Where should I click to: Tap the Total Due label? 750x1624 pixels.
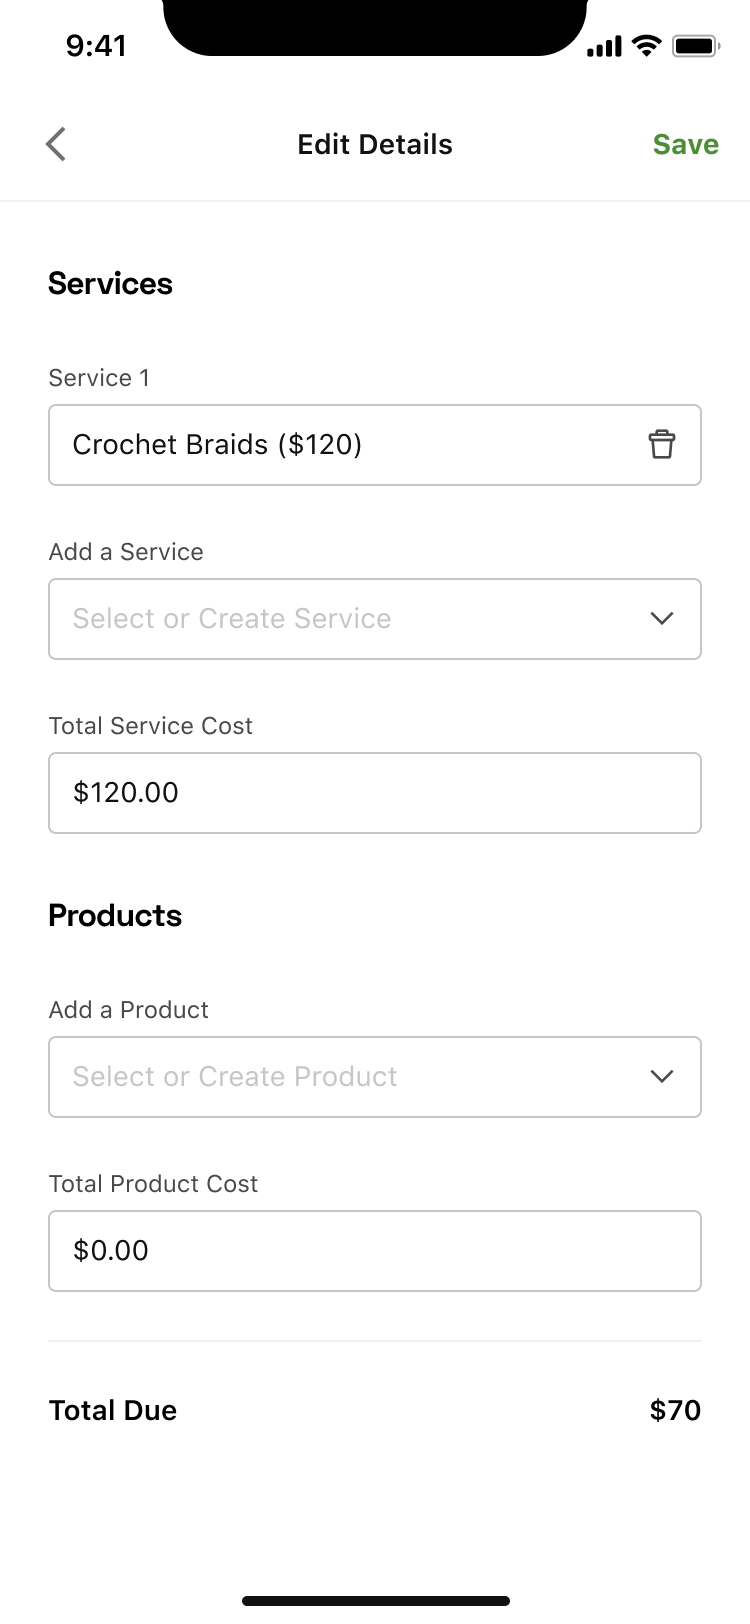[113, 1410]
